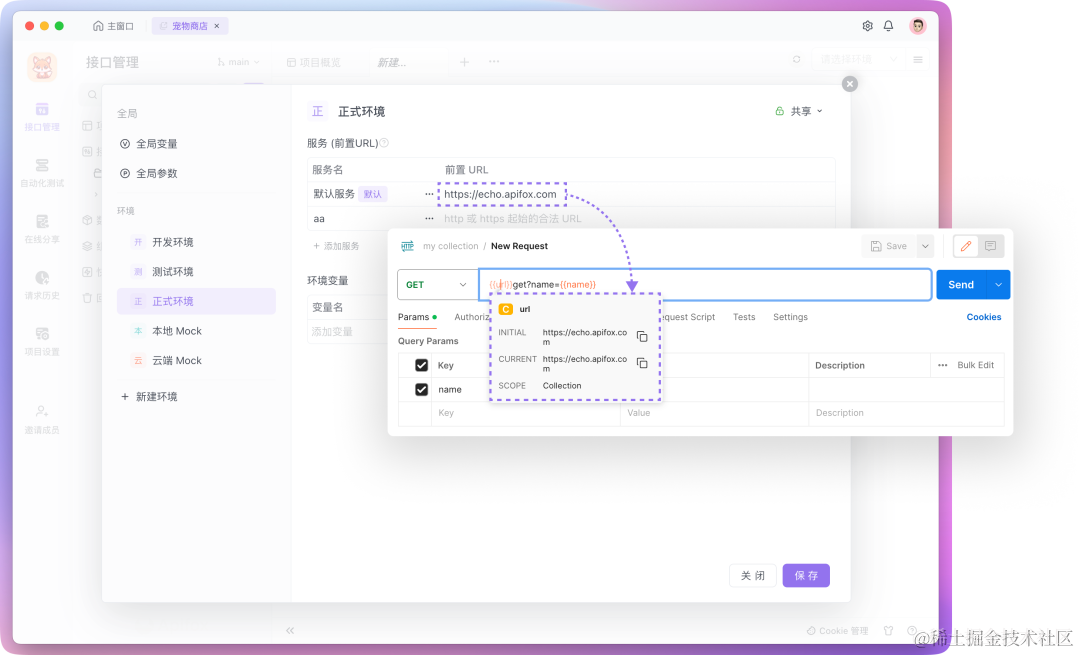Click Save button in request panel

tap(889, 246)
